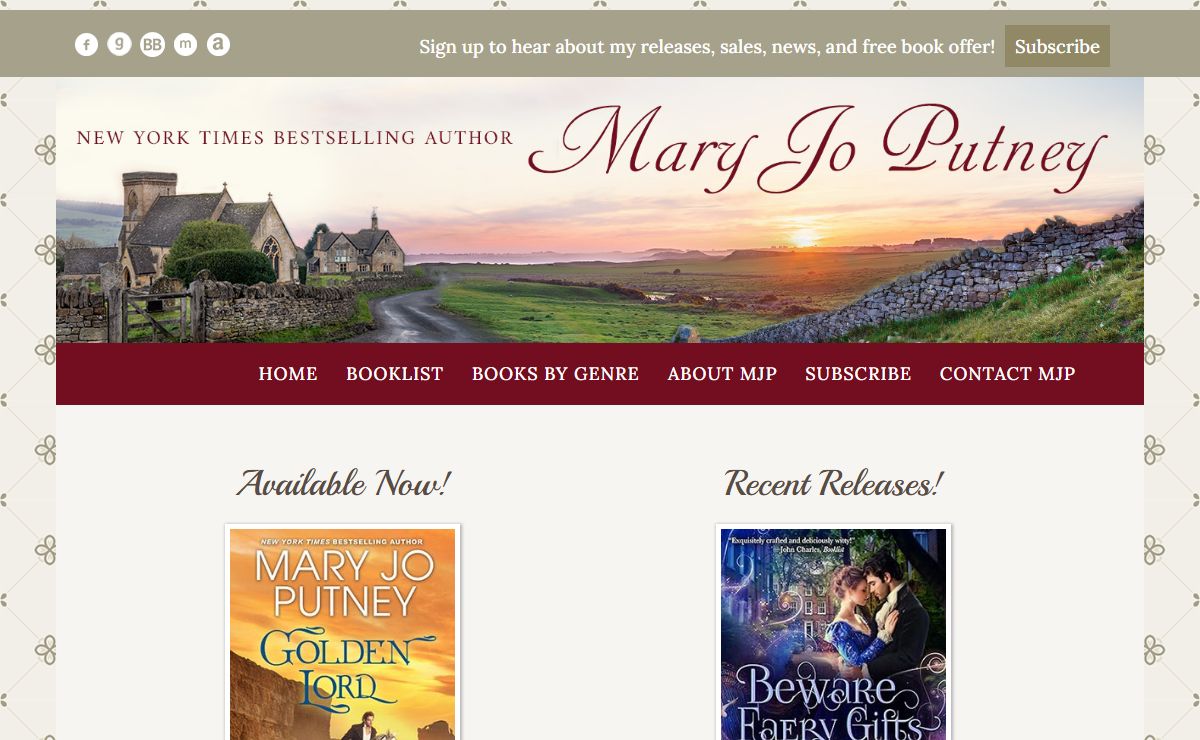Choose Subscribe in the red navigation bar
This screenshot has height=740, width=1200.
point(858,374)
